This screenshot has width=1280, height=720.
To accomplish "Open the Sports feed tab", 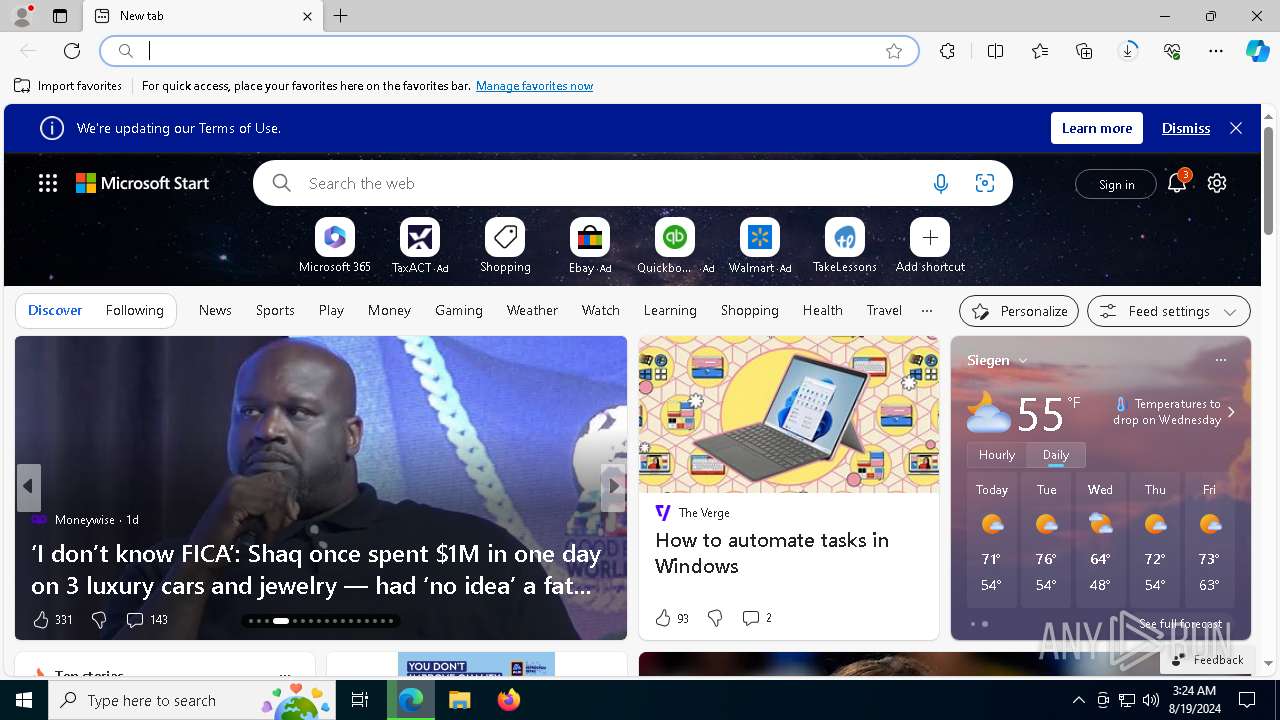I will pyautogui.click(x=275, y=311).
